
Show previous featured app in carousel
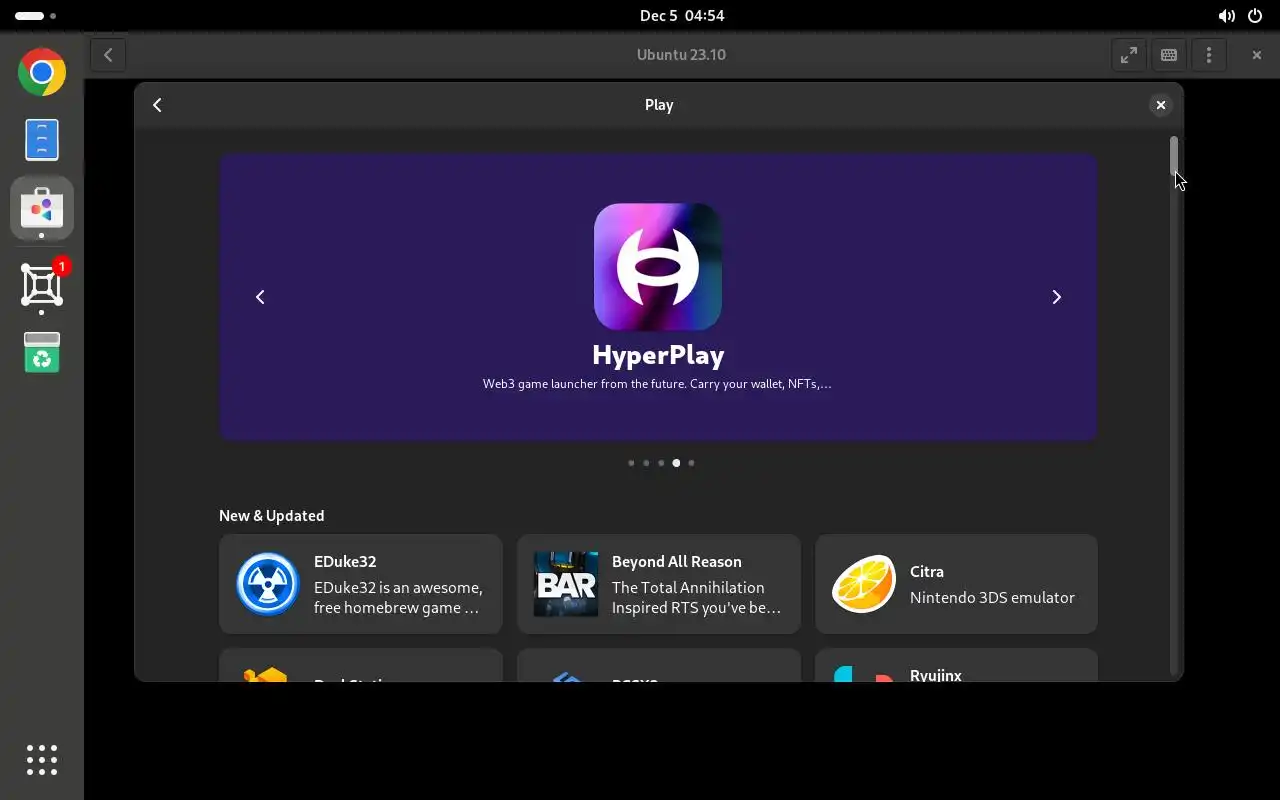click(x=260, y=297)
